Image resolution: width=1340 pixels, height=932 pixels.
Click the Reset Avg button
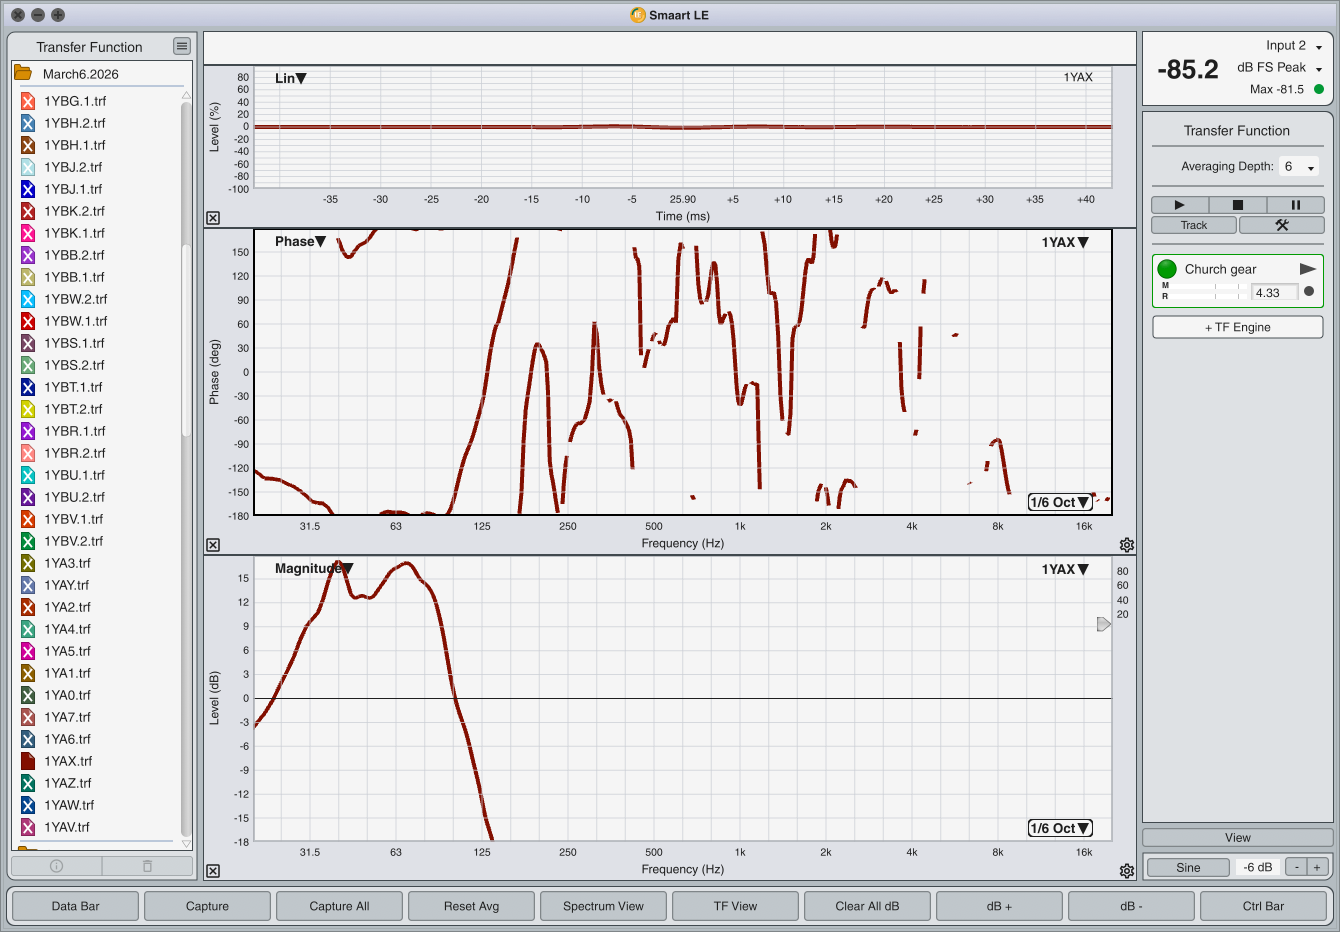tap(472, 906)
